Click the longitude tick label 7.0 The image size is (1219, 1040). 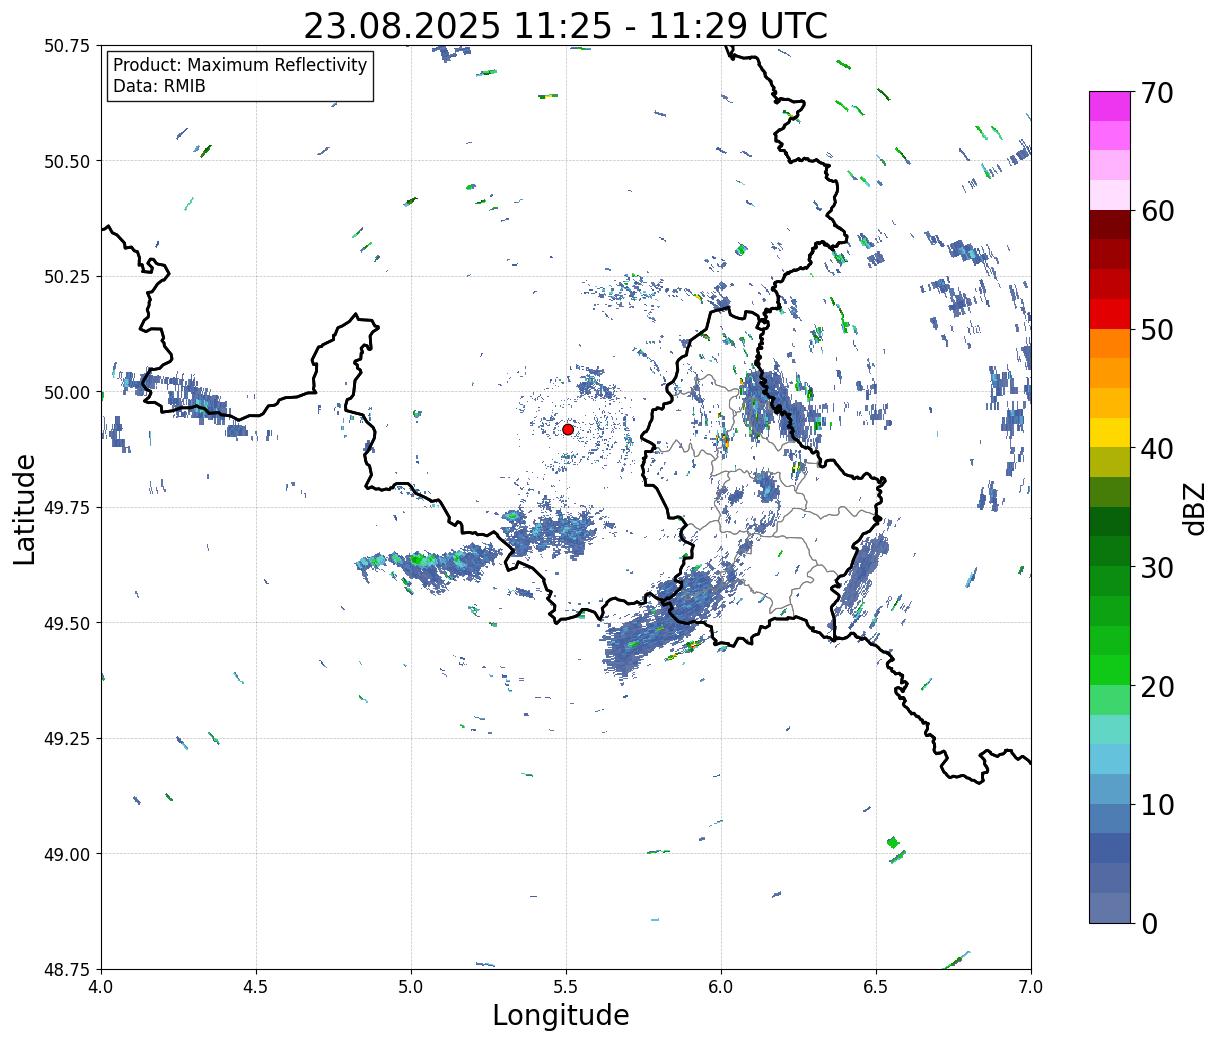pos(1031,986)
